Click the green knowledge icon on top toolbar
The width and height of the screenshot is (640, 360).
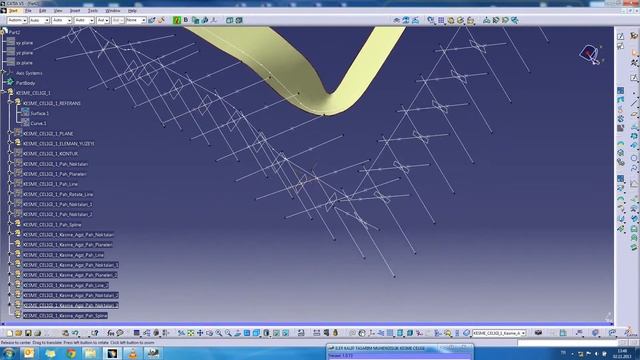(177, 20)
